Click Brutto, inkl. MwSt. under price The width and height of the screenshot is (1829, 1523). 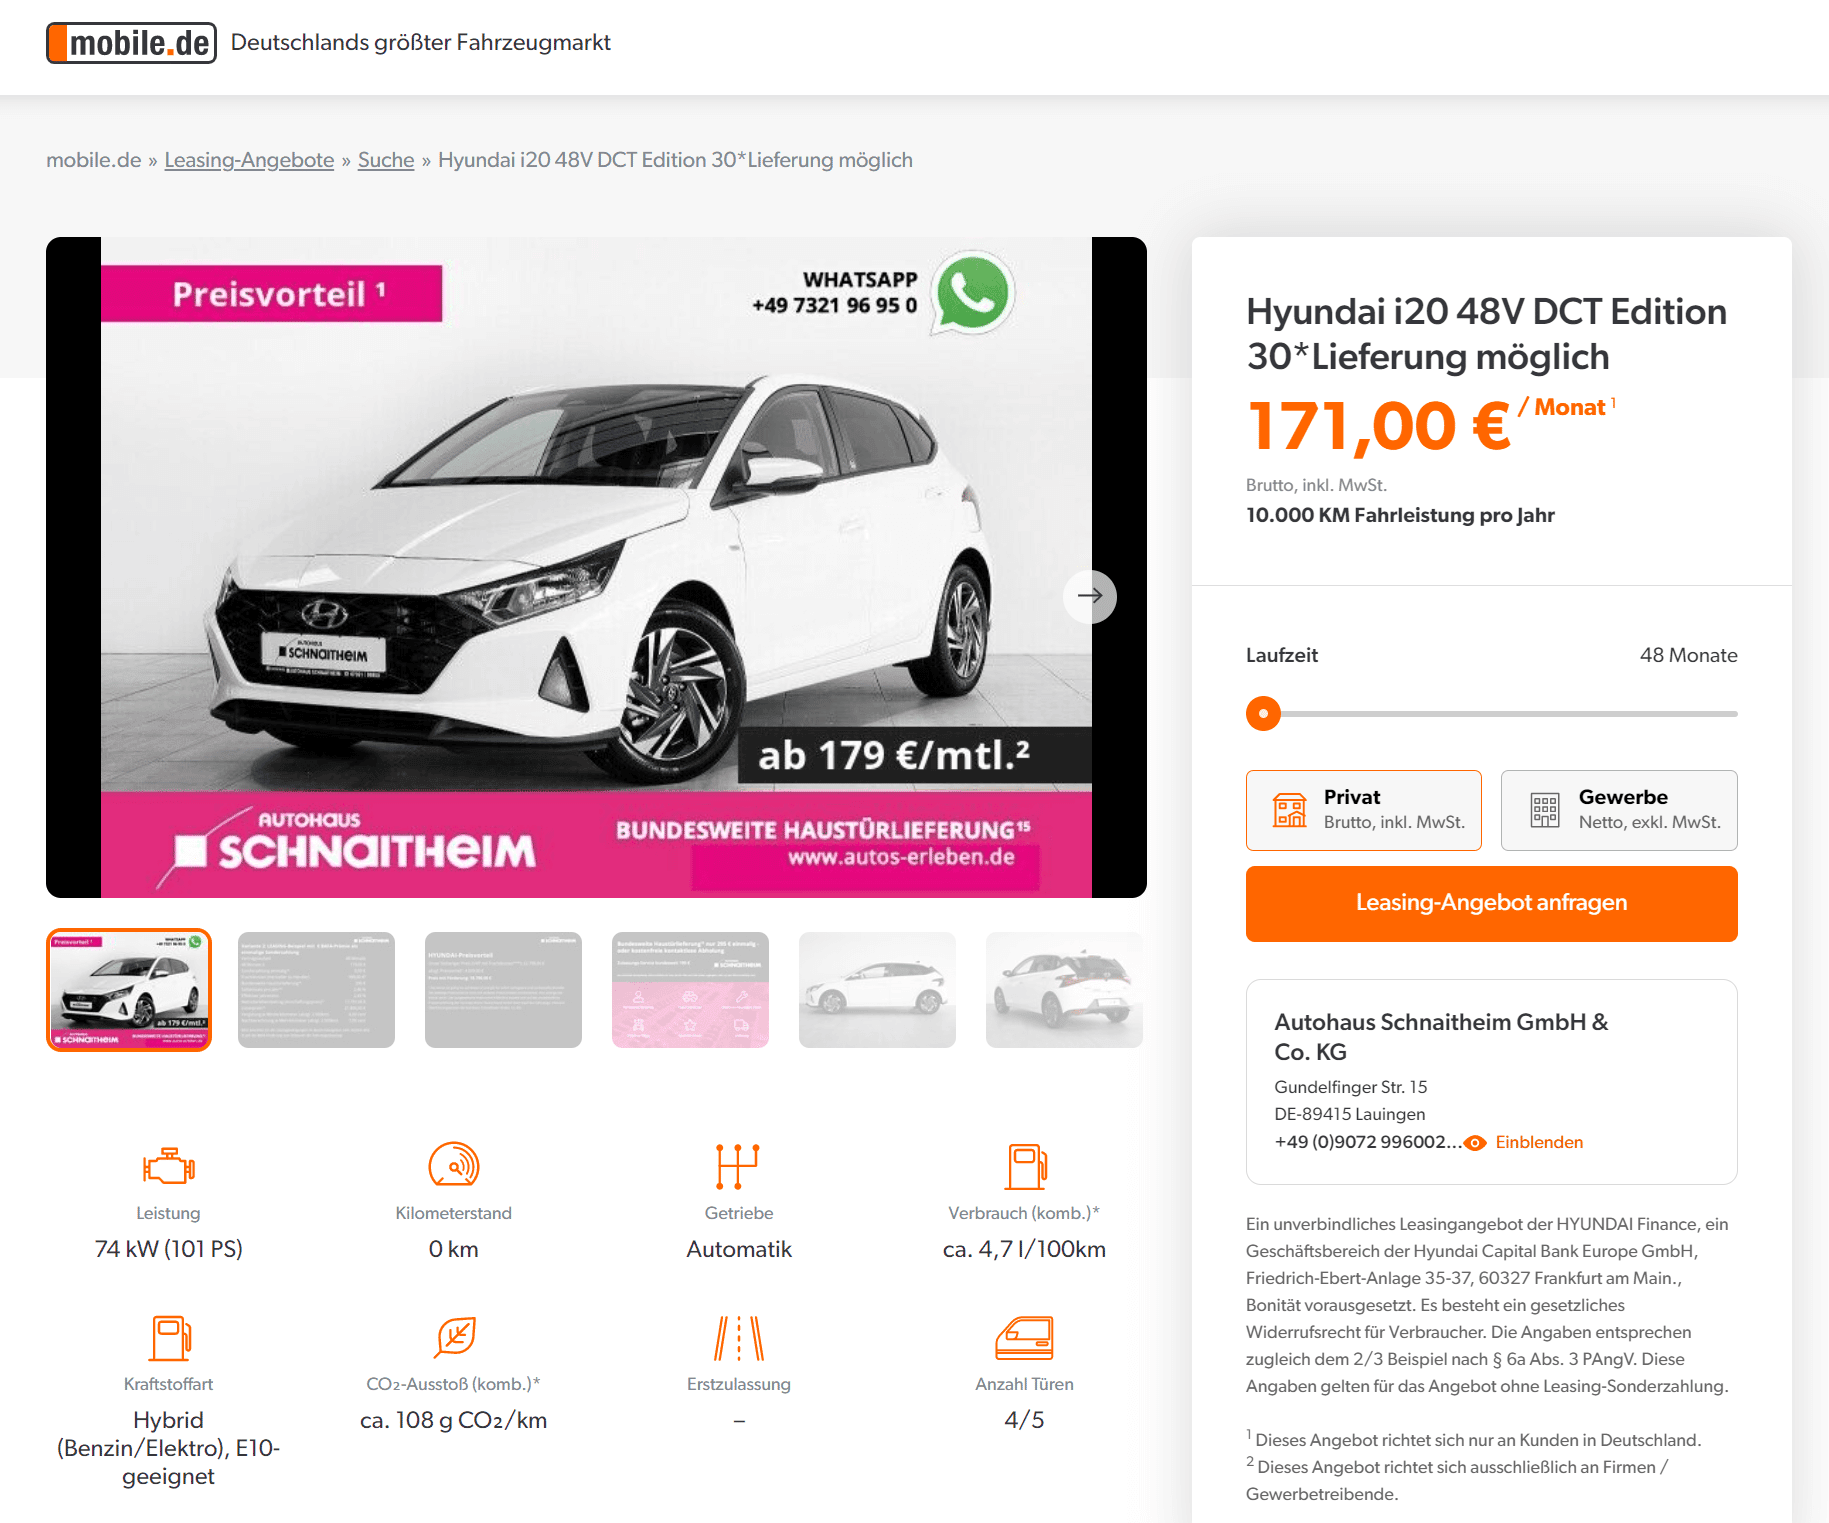(1316, 485)
